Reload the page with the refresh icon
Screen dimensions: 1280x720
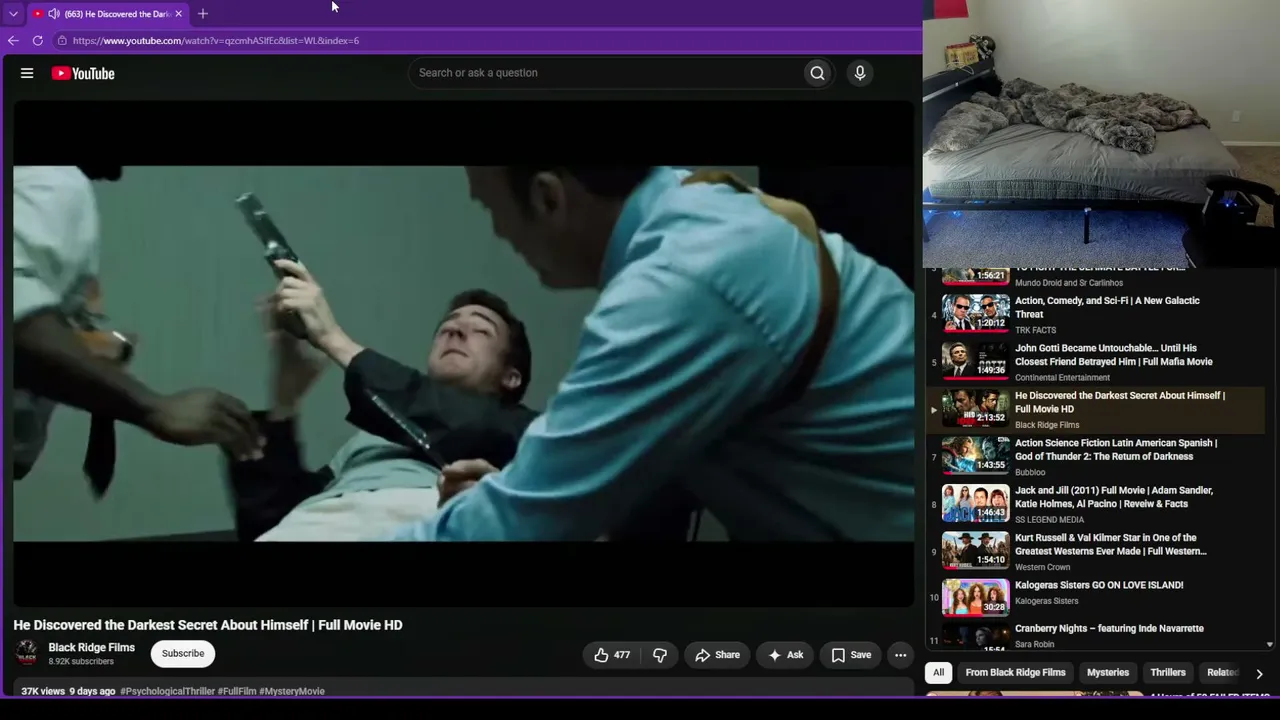[x=38, y=41]
